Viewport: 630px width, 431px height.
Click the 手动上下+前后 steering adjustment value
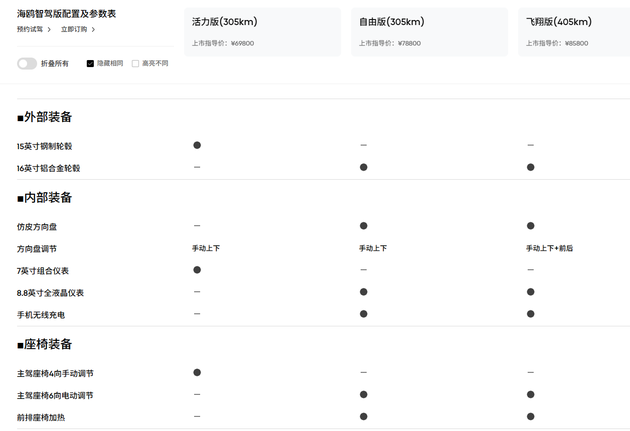pos(549,248)
